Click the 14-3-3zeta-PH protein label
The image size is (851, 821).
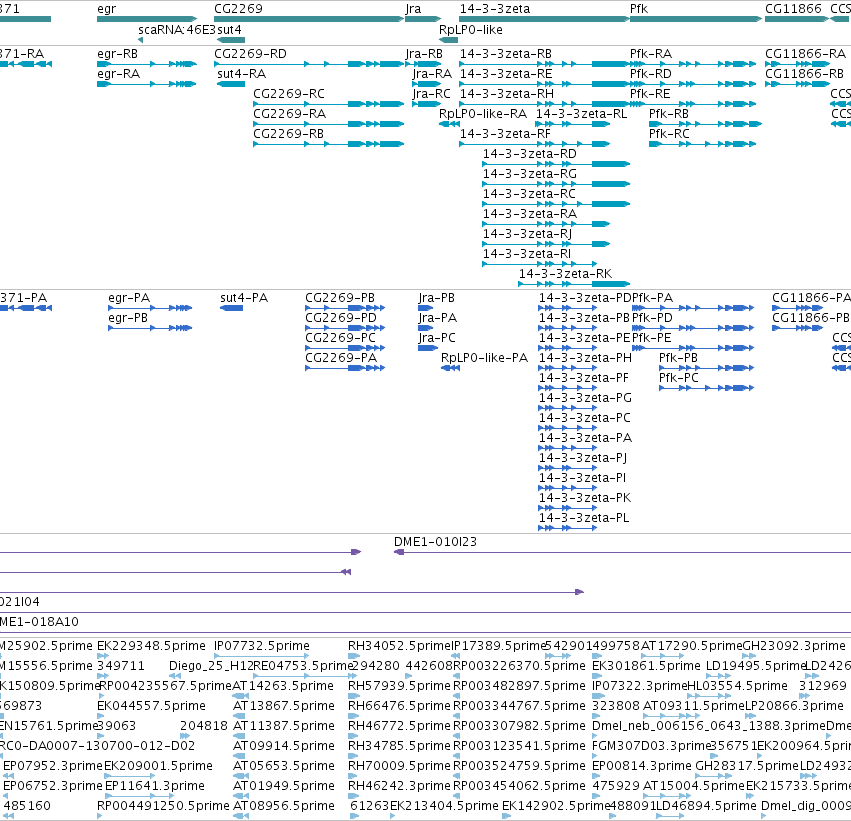coord(585,358)
